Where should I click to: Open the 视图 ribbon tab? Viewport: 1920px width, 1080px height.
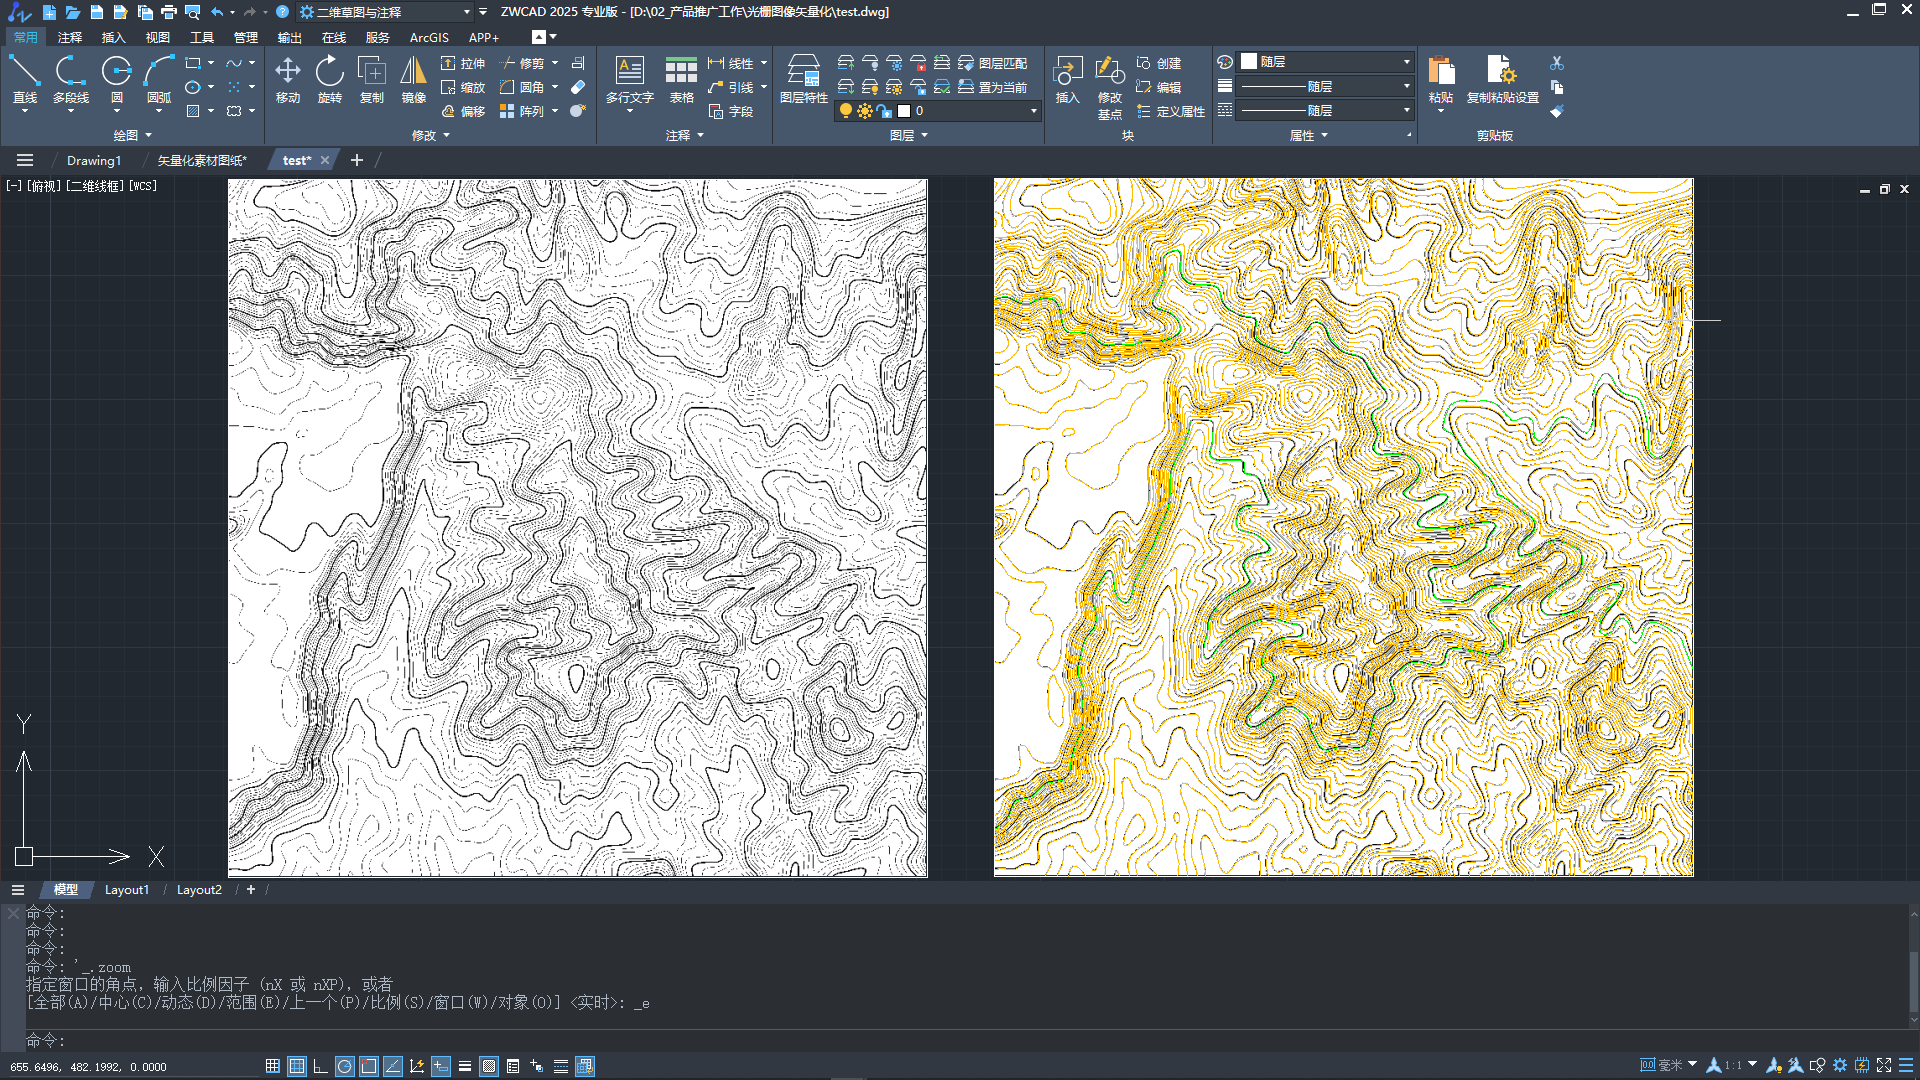pos(158,37)
